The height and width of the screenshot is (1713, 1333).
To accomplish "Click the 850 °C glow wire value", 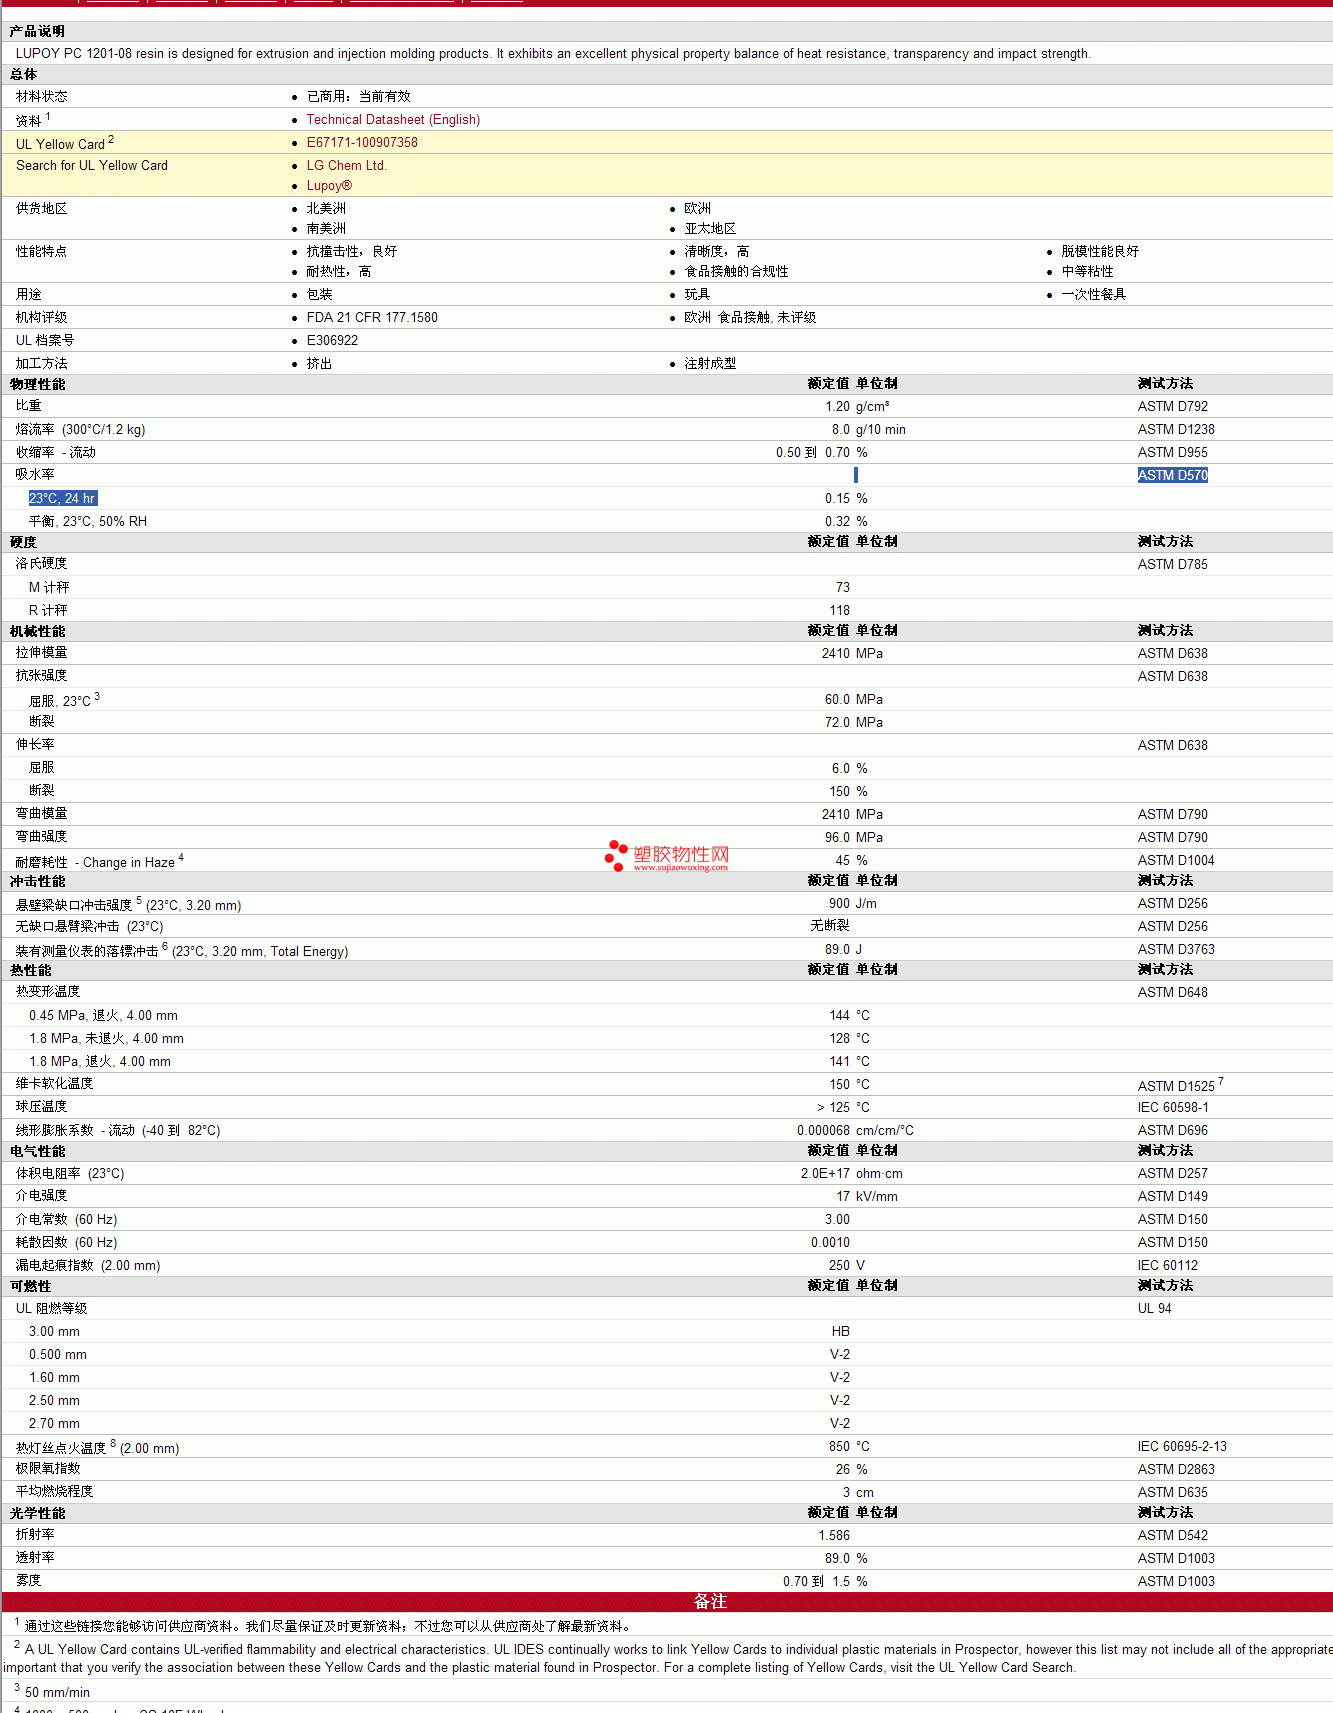I will (x=849, y=1446).
